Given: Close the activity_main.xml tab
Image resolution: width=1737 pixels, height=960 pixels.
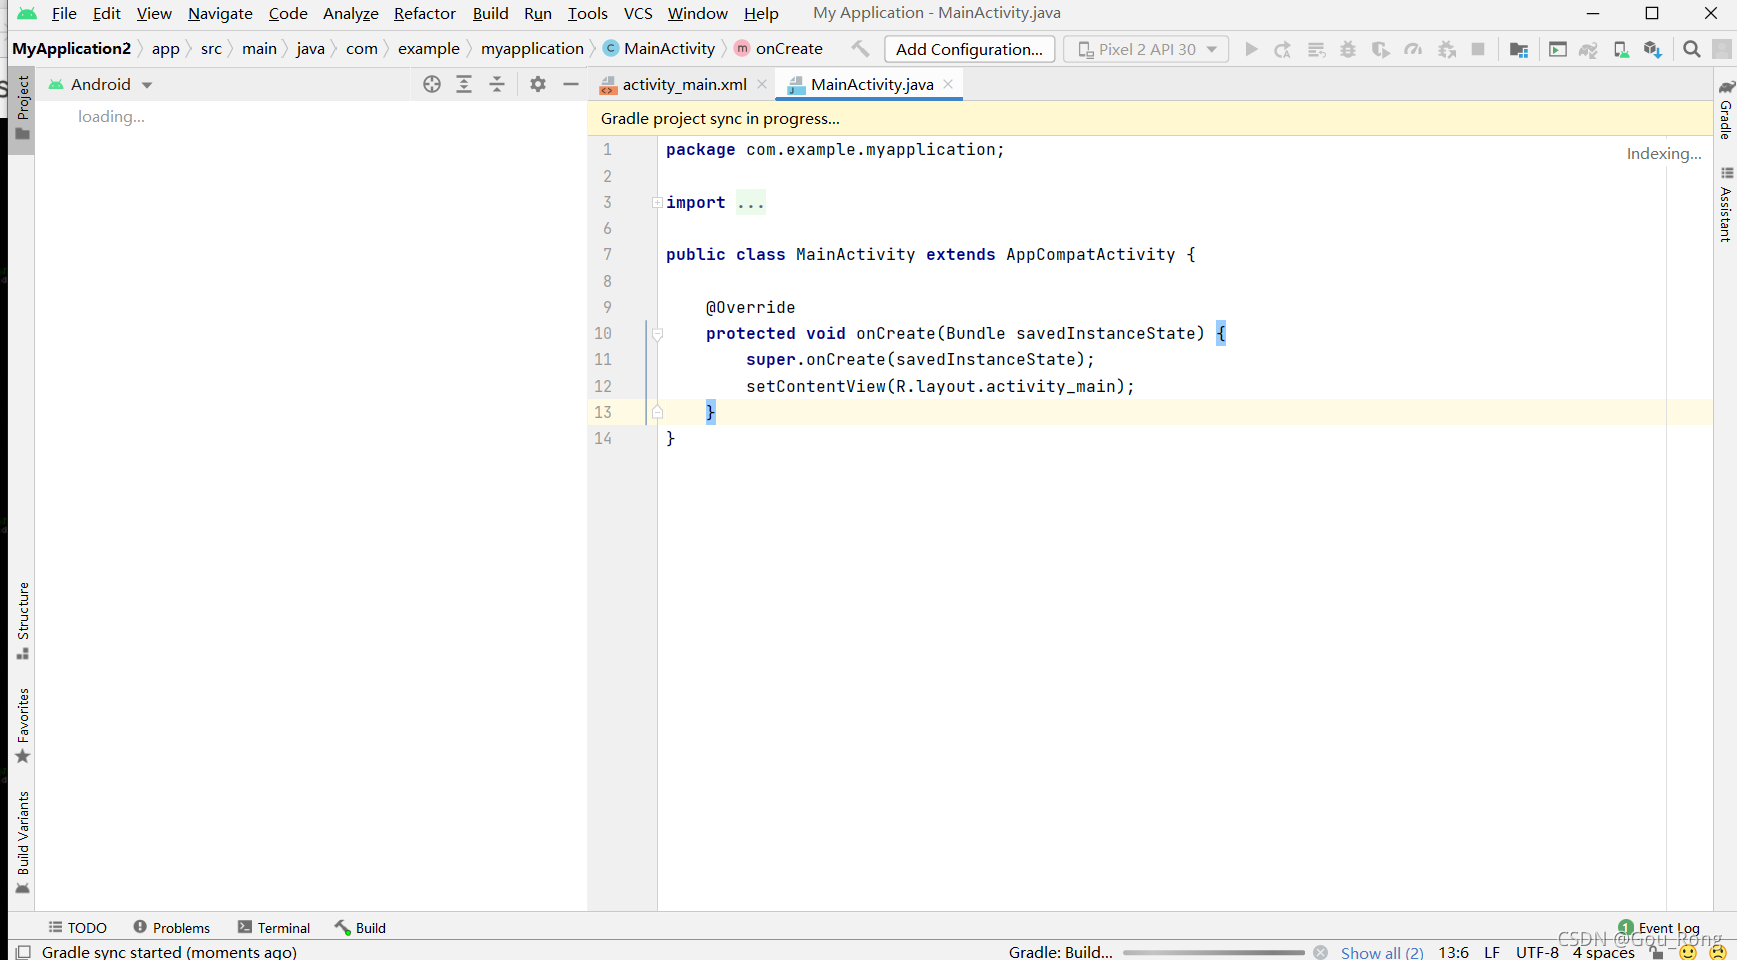Looking at the screenshot, I should pyautogui.click(x=762, y=84).
